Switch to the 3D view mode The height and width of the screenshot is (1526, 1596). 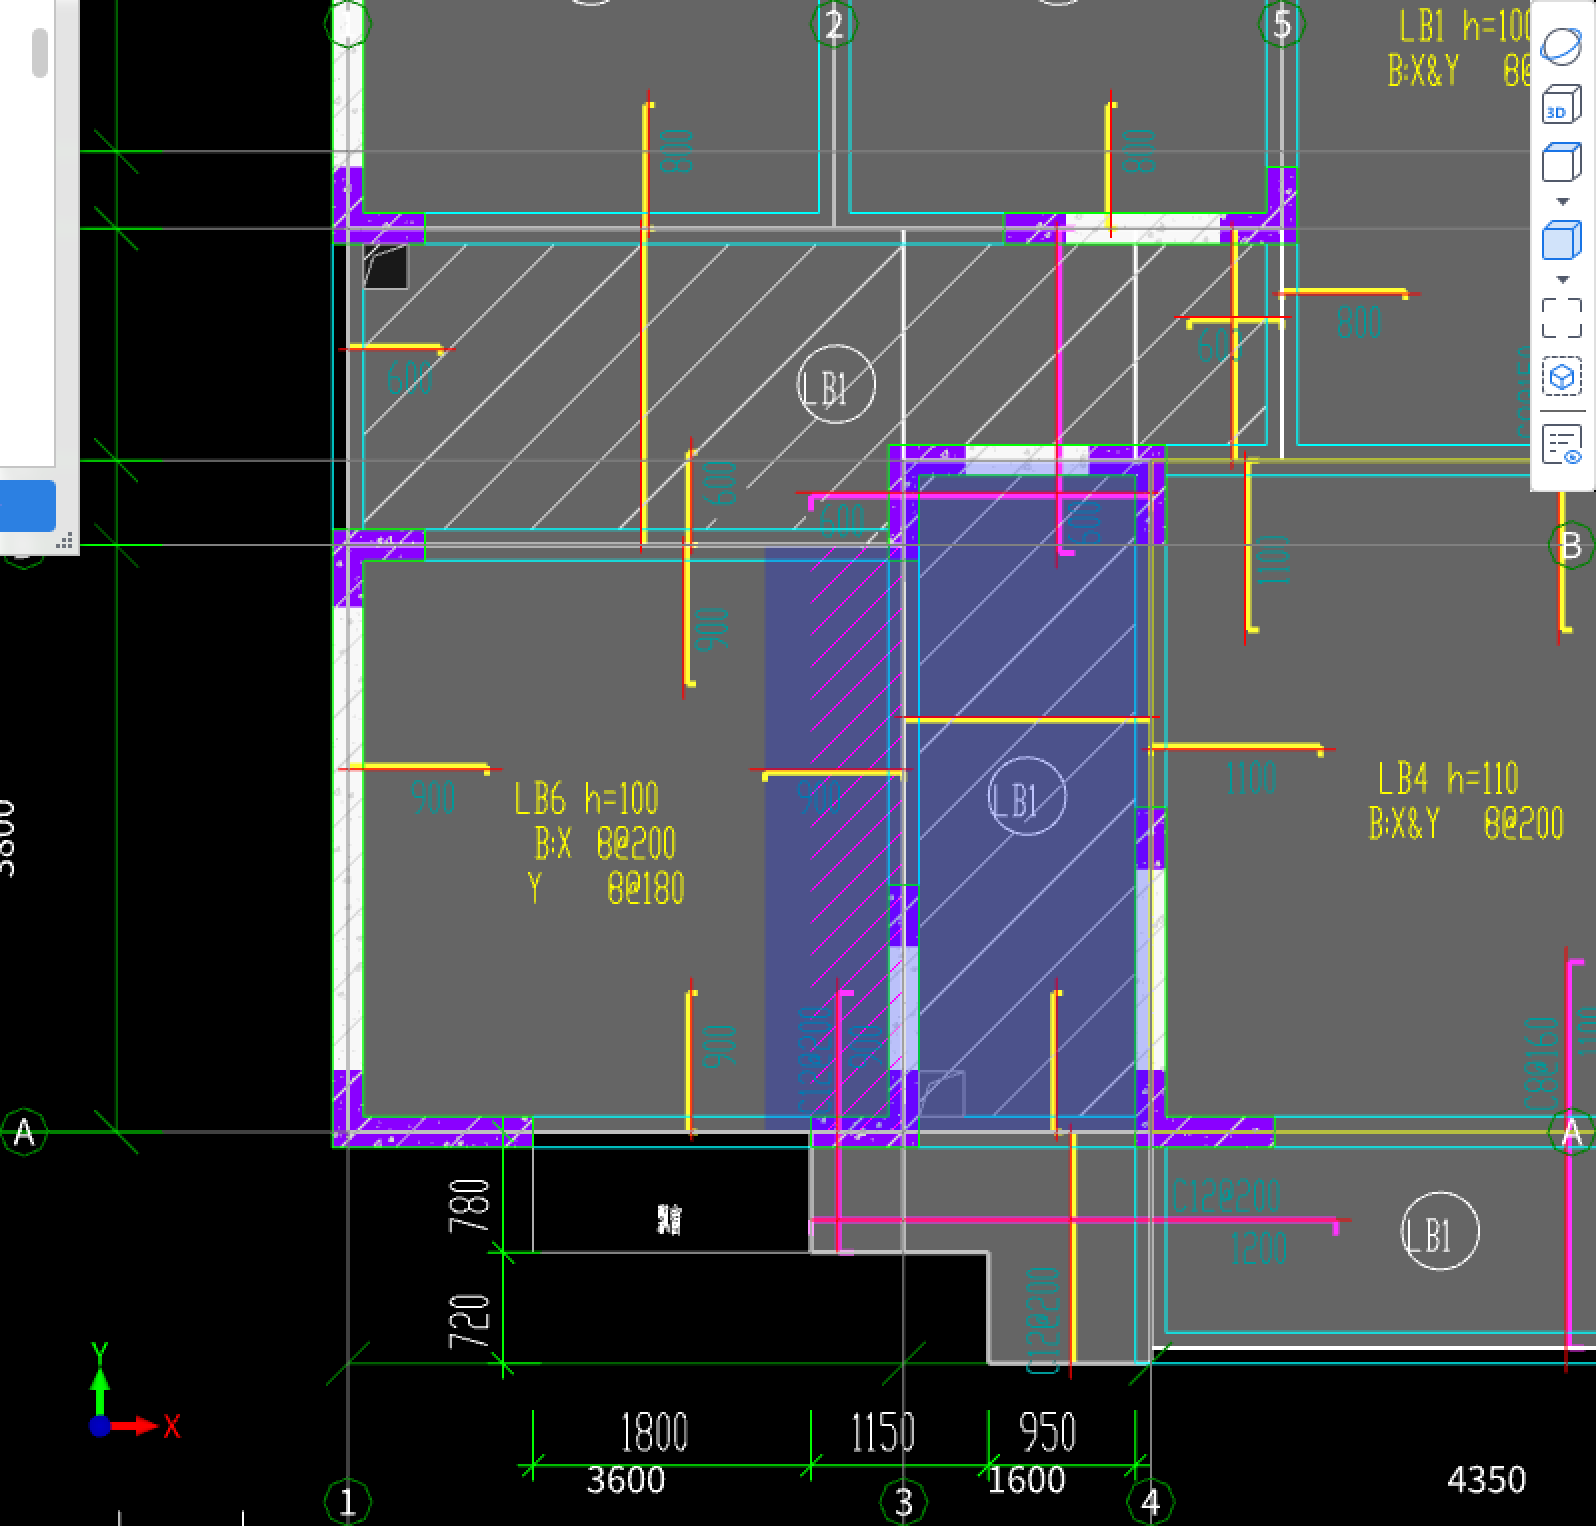[1561, 105]
